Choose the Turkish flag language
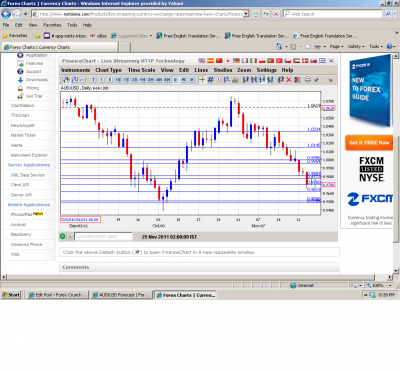The height and width of the screenshot is (371, 400). (x=279, y=61)
